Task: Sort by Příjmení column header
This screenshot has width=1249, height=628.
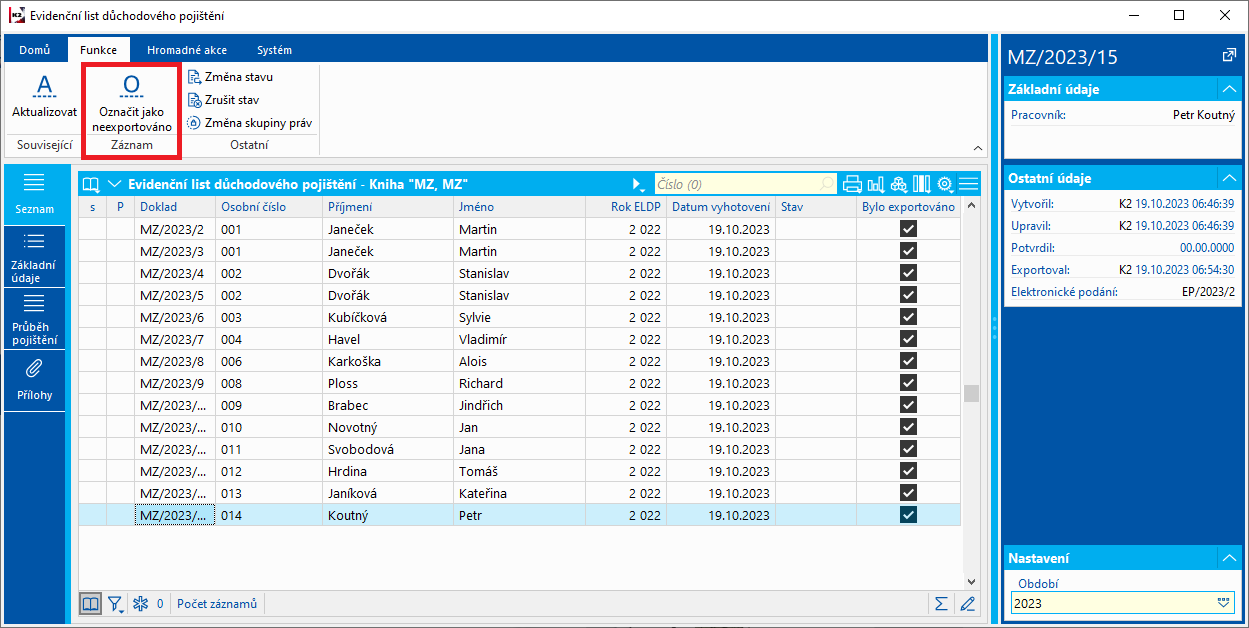Action: click(387, 207)
